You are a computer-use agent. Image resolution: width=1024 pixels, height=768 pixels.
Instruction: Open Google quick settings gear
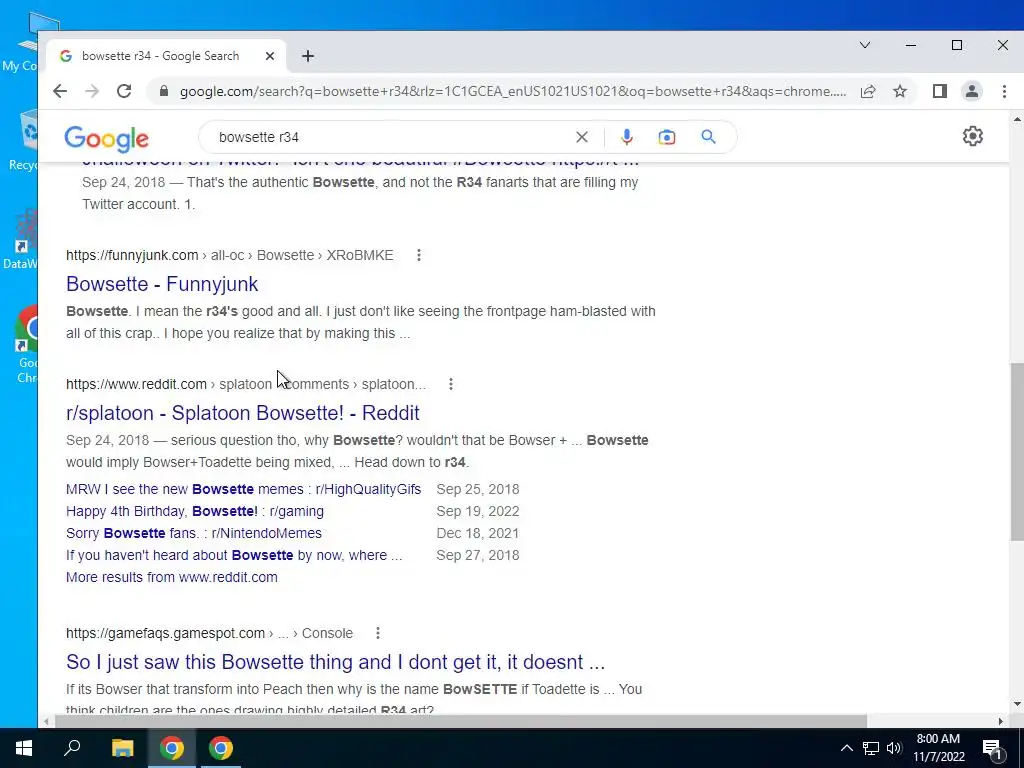click(972, 136)
